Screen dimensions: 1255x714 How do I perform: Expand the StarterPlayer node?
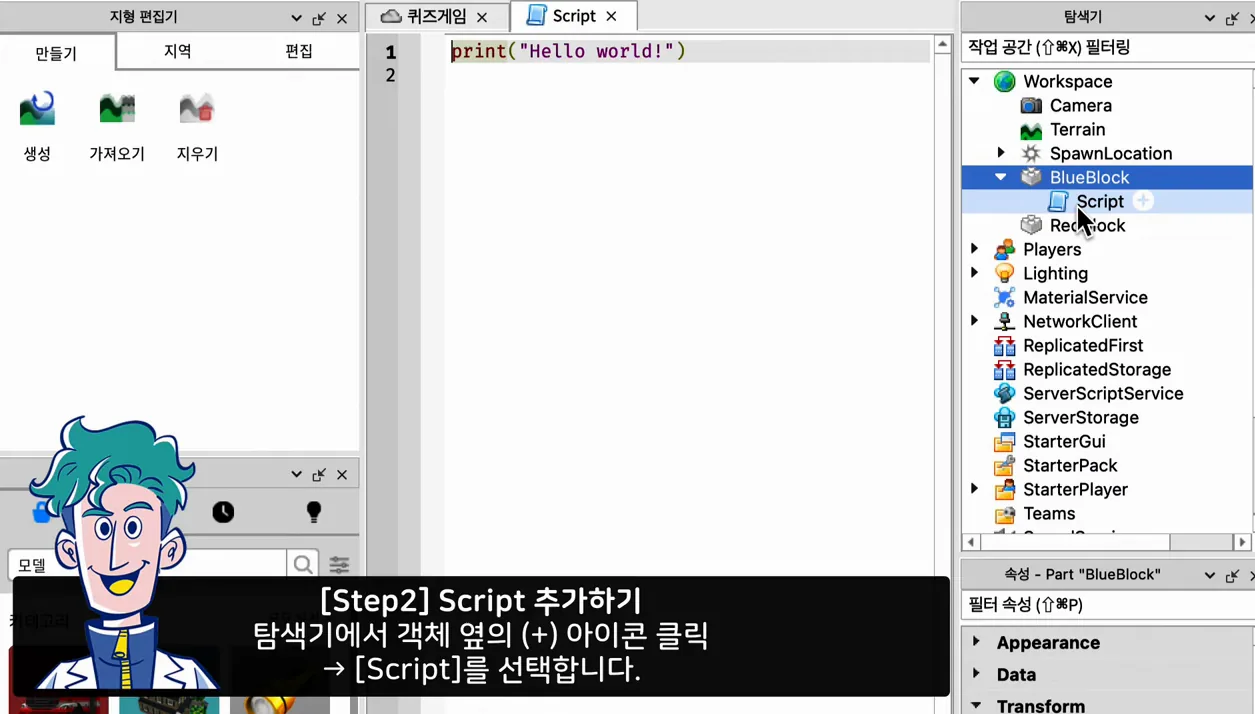(974, 489)
